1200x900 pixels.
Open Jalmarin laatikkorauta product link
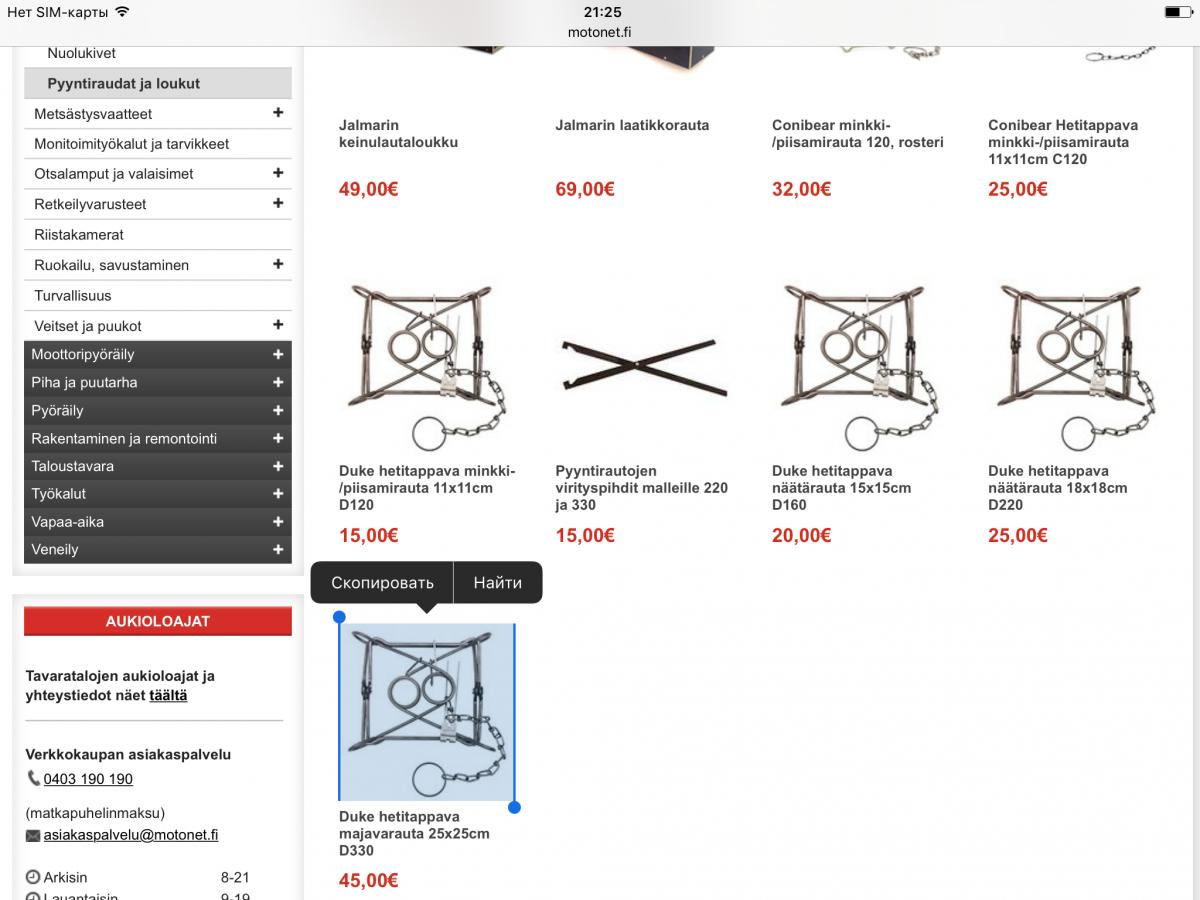click(x=632, y=125)
